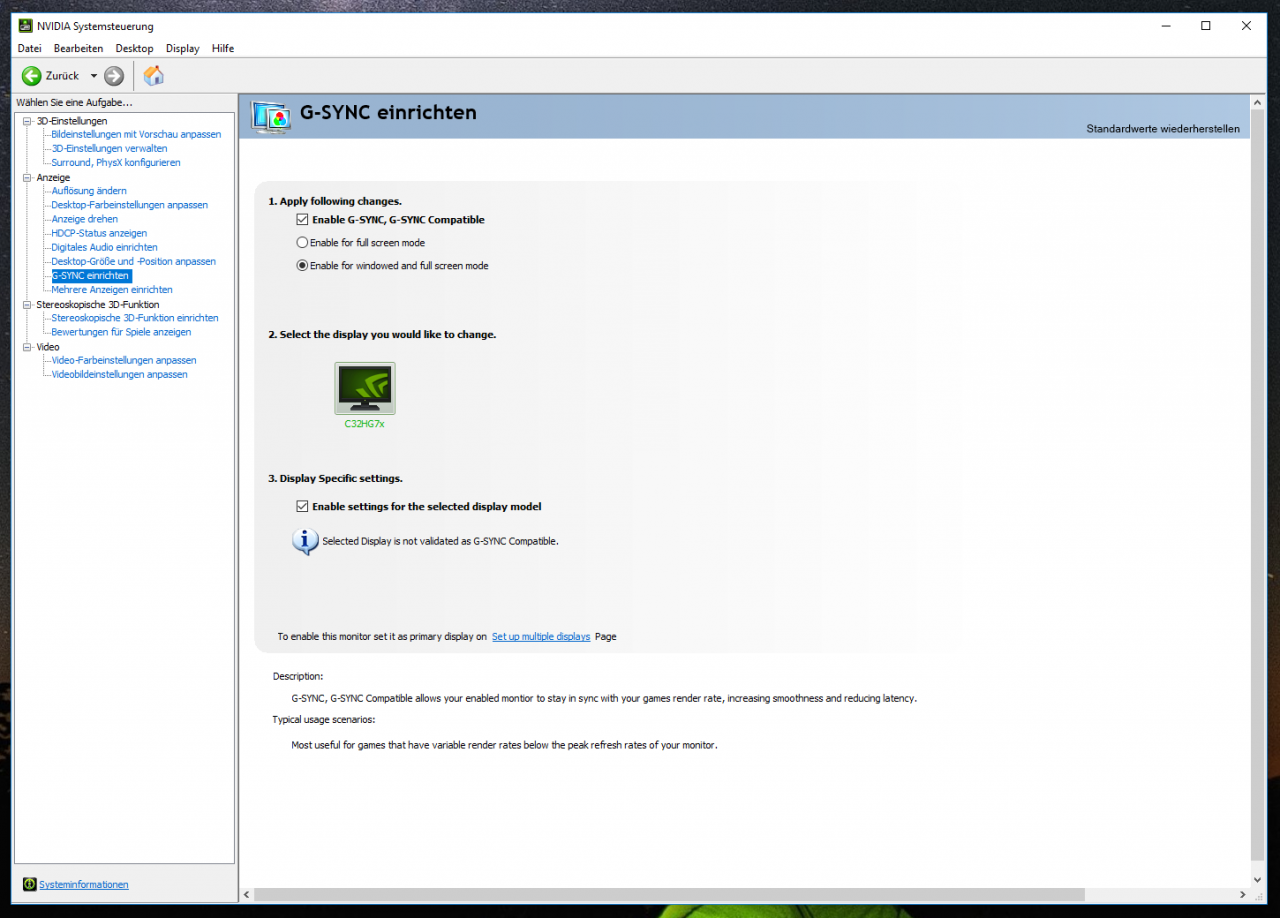Open the Bearbeiten menu
1280x918 pixels.
(78, 48)
